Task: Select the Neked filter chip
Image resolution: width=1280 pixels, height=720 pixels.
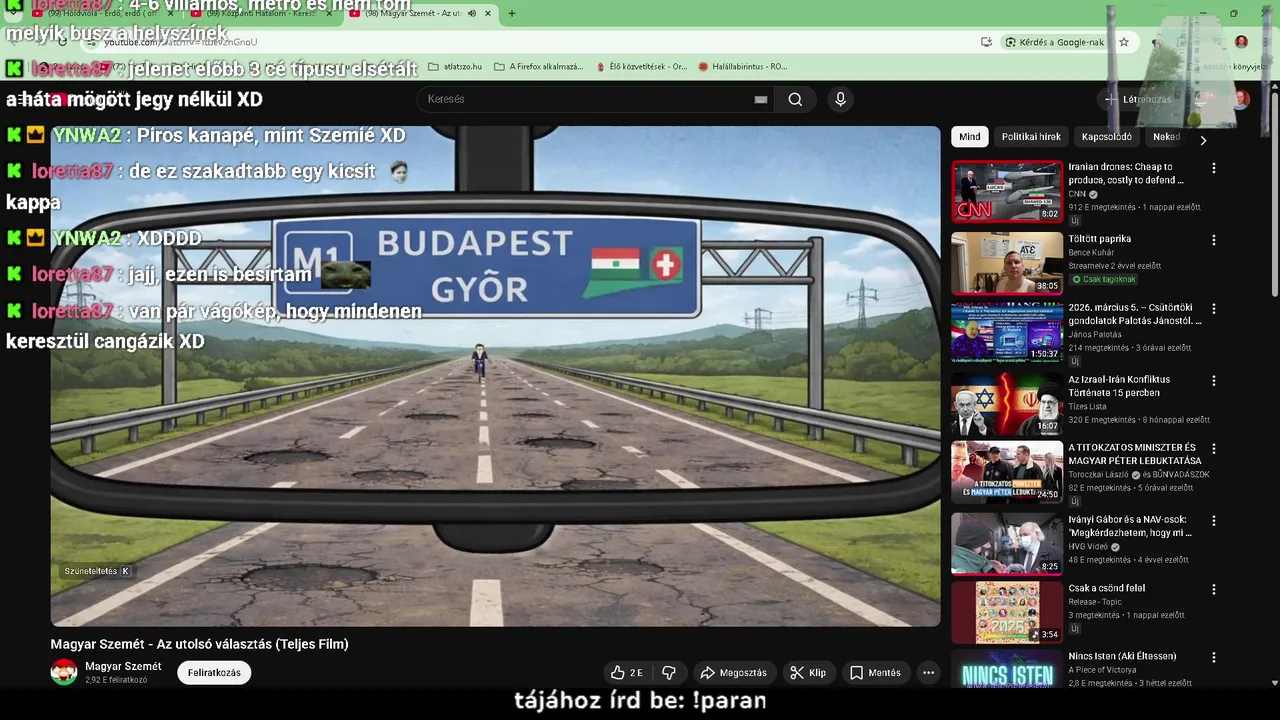Action: point(1166,137)
